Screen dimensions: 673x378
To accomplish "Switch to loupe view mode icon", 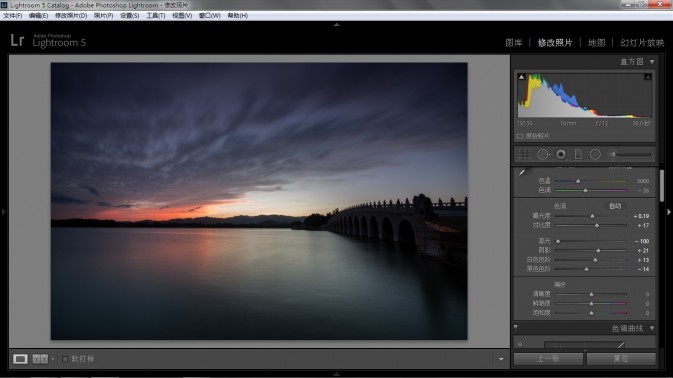I will tap(20, 359).
